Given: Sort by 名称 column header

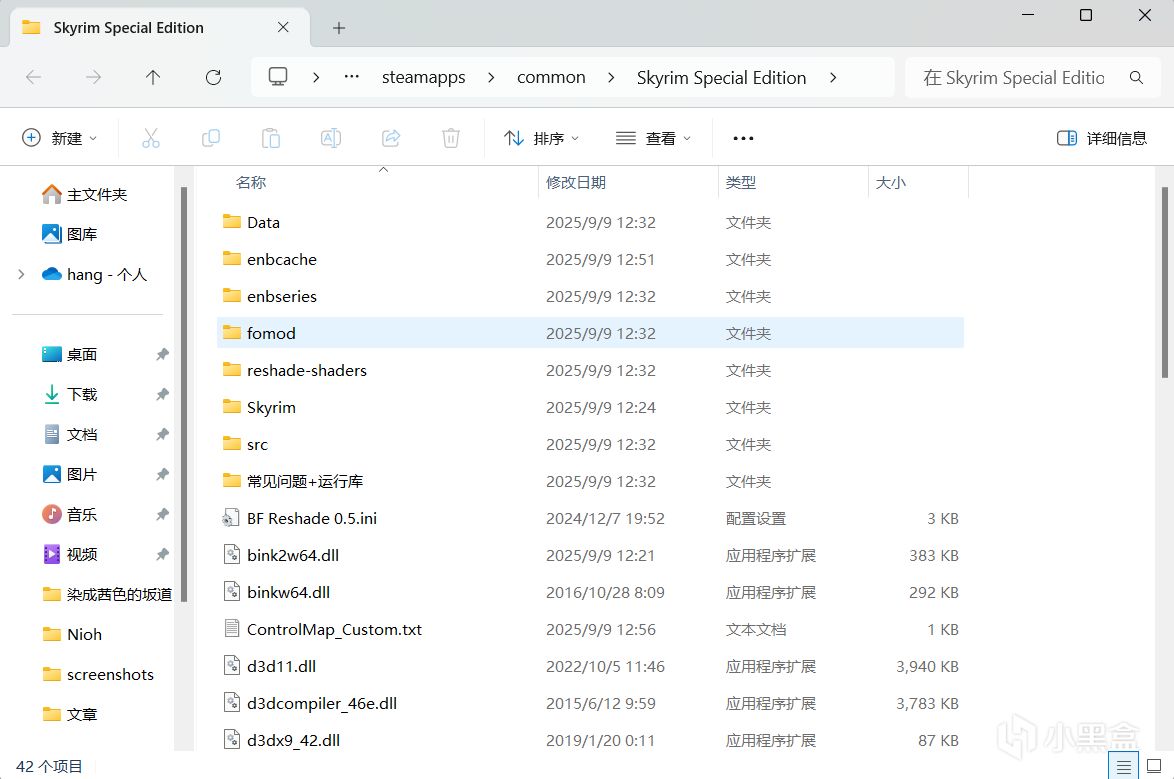Looking at the screenshot, I should tap(251, 182).
